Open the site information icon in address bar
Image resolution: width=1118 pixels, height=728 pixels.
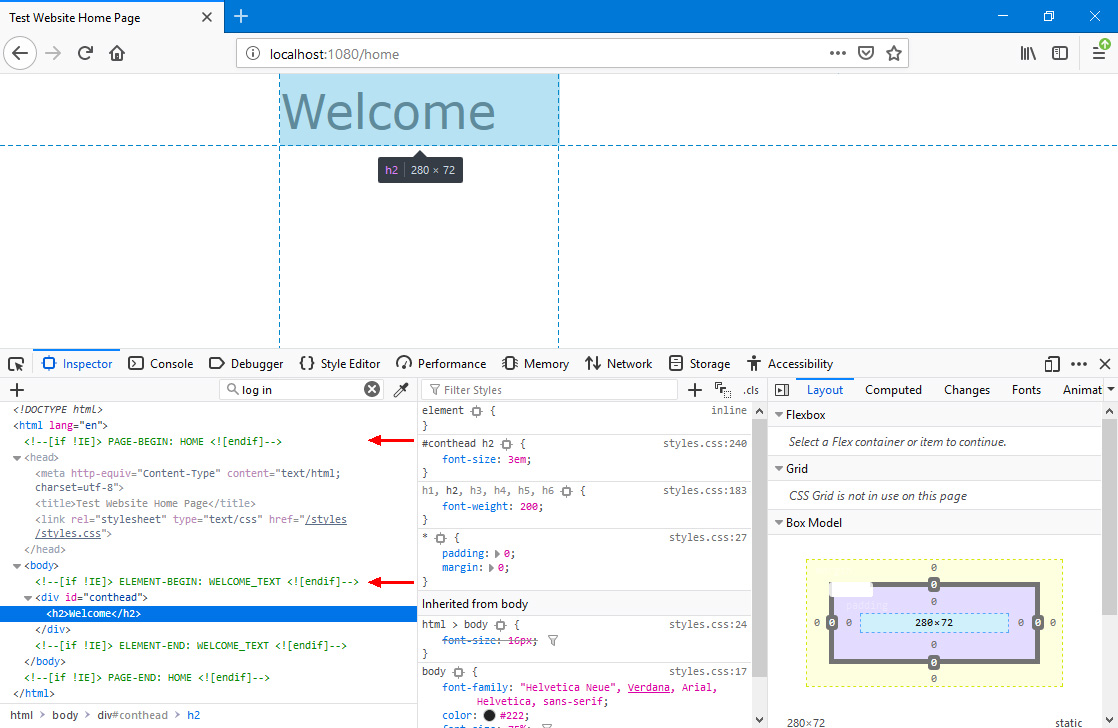(x=253, y=53)
